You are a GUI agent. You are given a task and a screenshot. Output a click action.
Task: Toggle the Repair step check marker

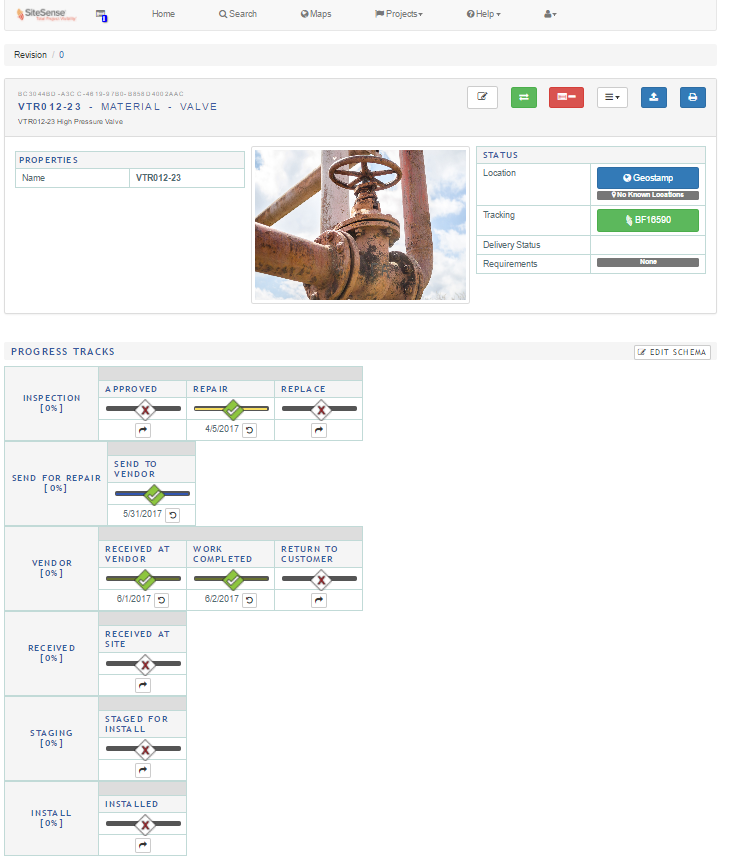click(233, 410)
